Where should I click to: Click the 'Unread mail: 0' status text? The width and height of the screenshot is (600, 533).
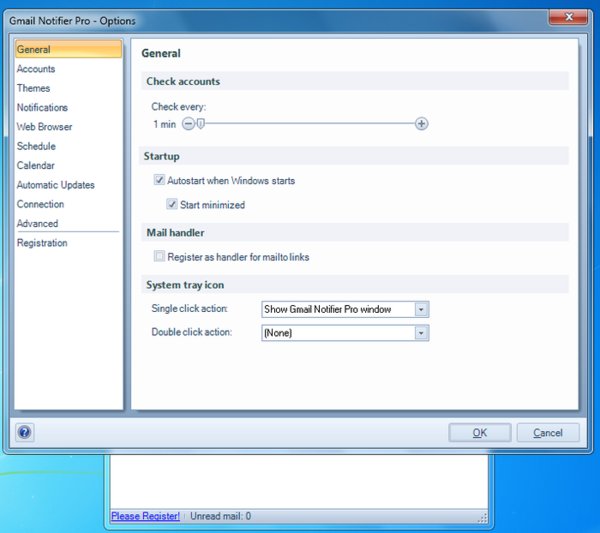coord(221,516)
